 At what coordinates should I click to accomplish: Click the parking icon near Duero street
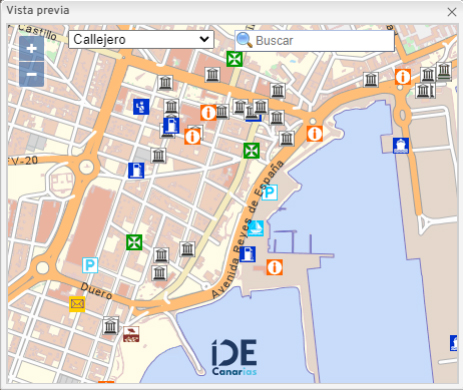90,265
